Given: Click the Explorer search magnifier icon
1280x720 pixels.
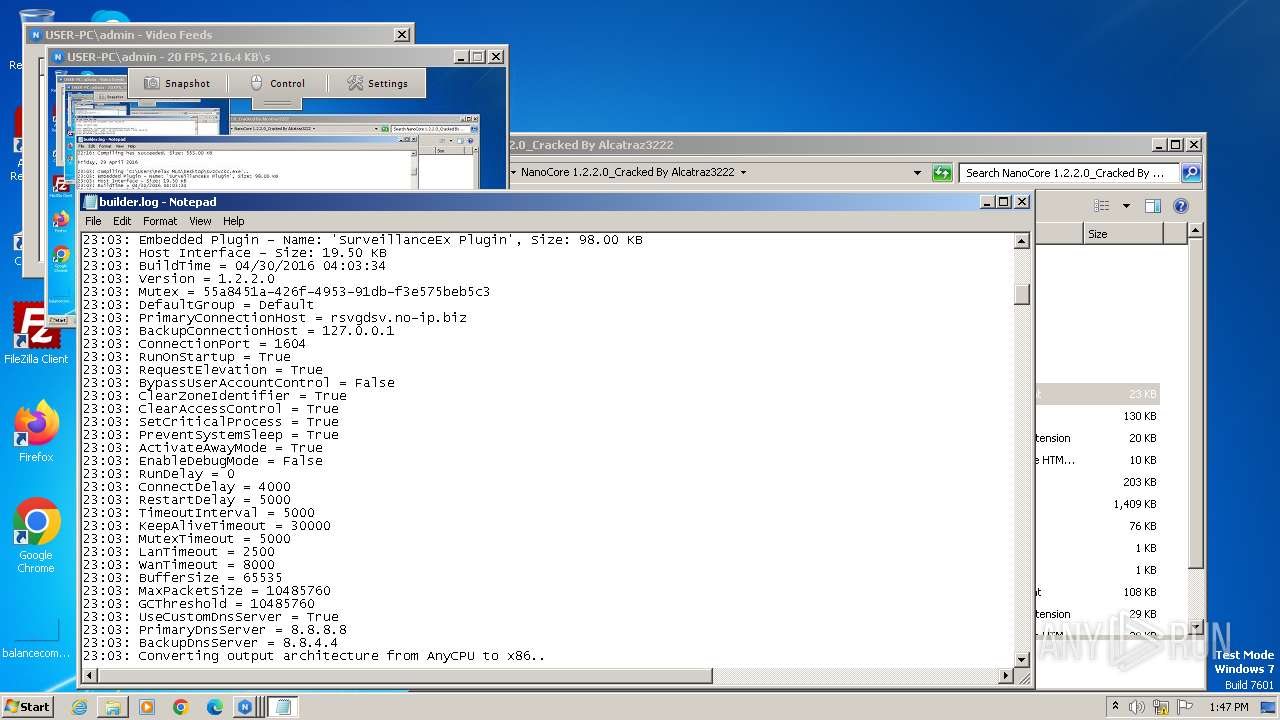Looking at the screenshot, I should click(1190, 173).
